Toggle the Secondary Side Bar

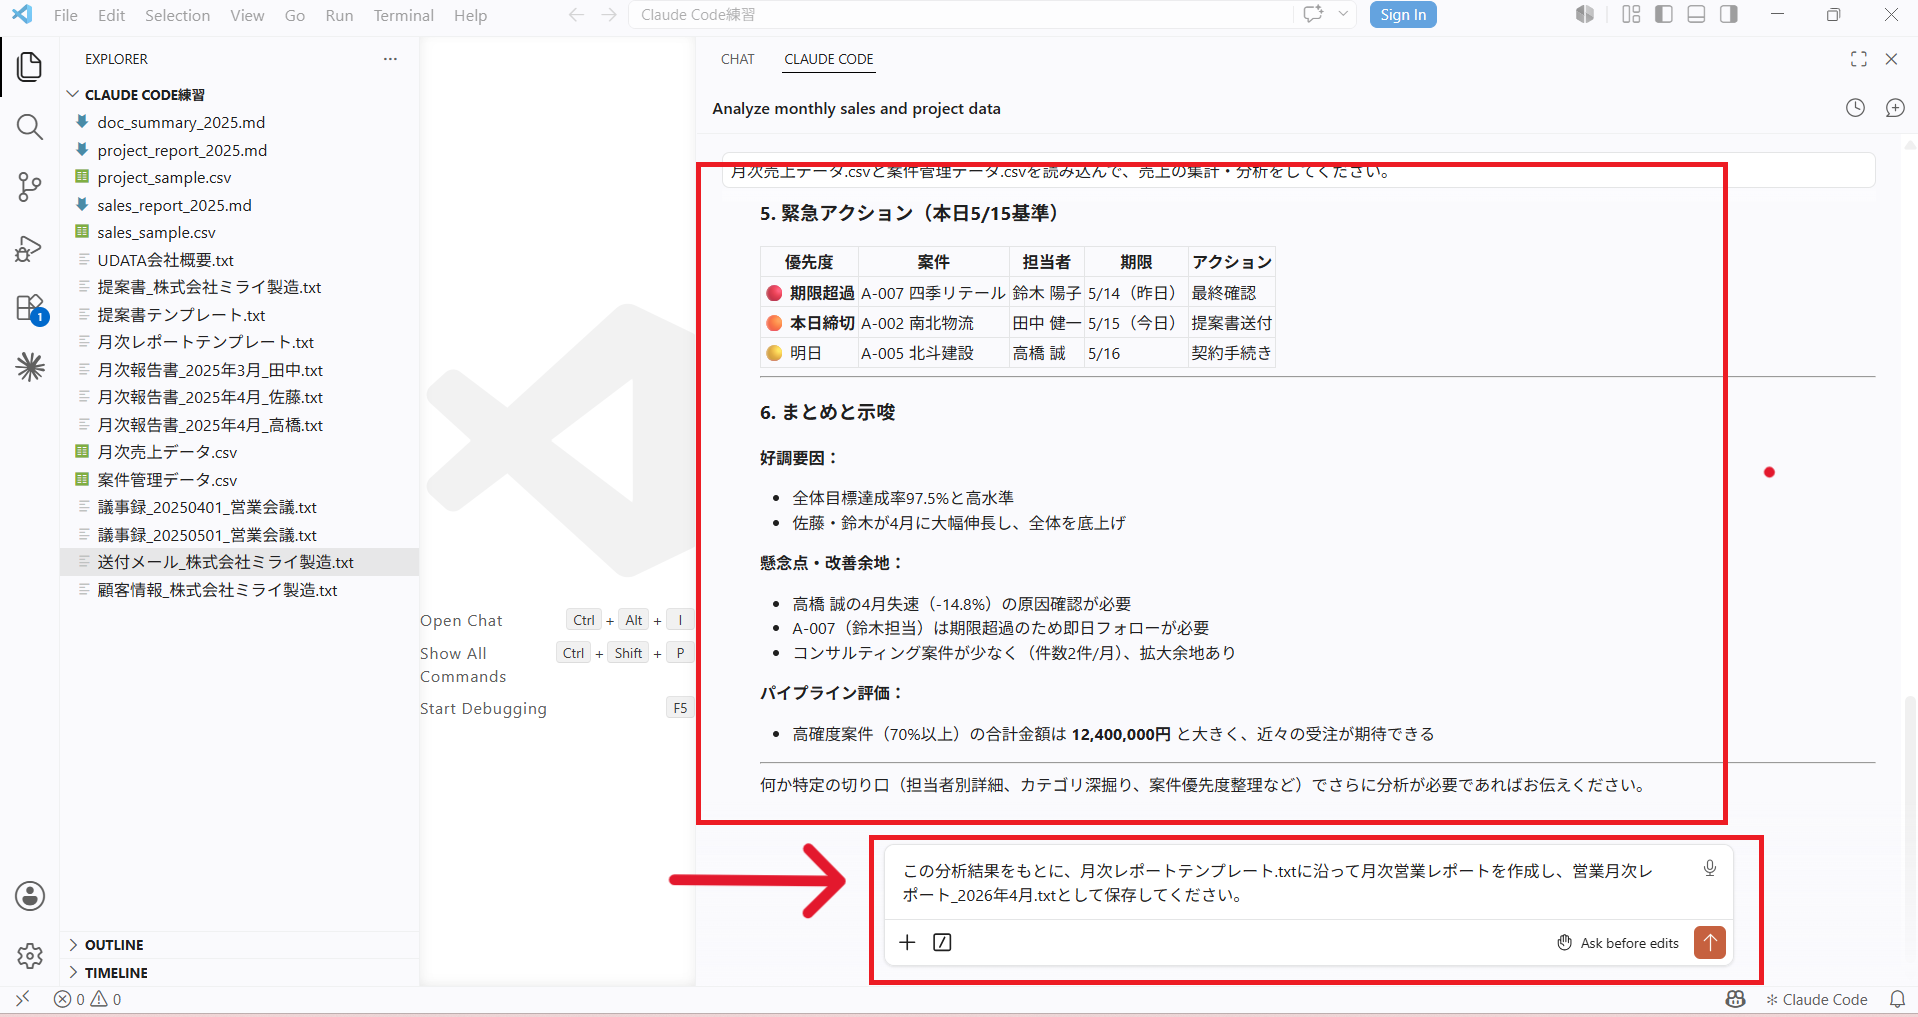pyautogui.click(x=1729, y=14)
